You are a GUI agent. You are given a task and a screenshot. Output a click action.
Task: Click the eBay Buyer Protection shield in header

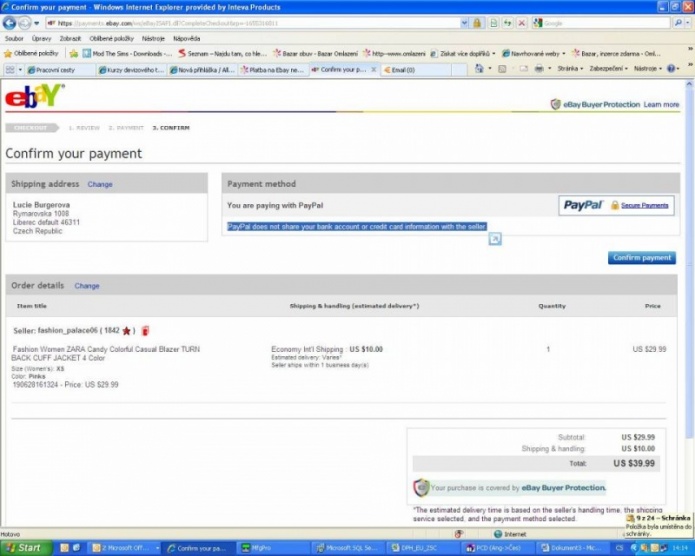coord(556,104)
